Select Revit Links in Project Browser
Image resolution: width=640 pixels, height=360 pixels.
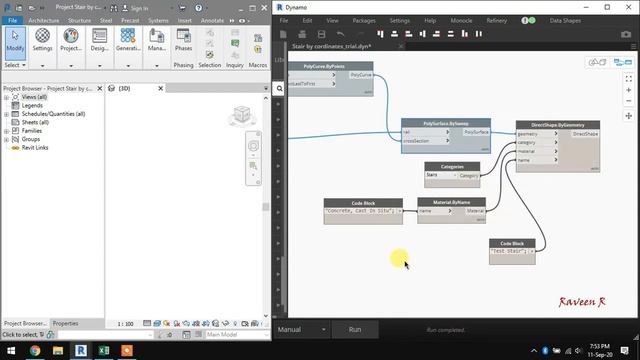(35, 148)
